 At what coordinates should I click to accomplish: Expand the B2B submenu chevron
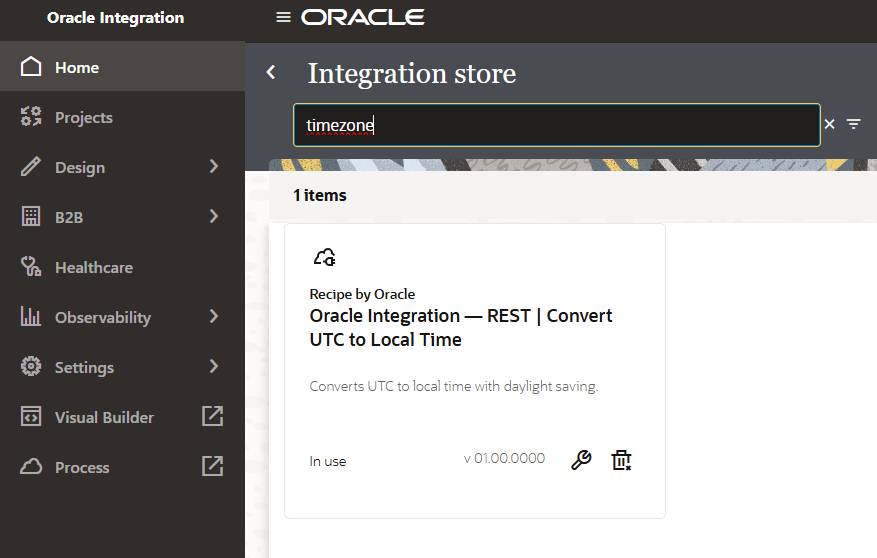tap(213, 217)
